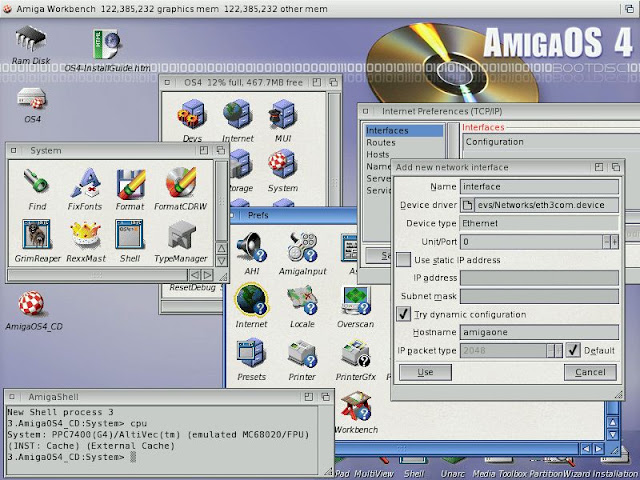
Task: Click System window horizontal scrollbar
Action: pyautogui.click(x=97, y=275)
